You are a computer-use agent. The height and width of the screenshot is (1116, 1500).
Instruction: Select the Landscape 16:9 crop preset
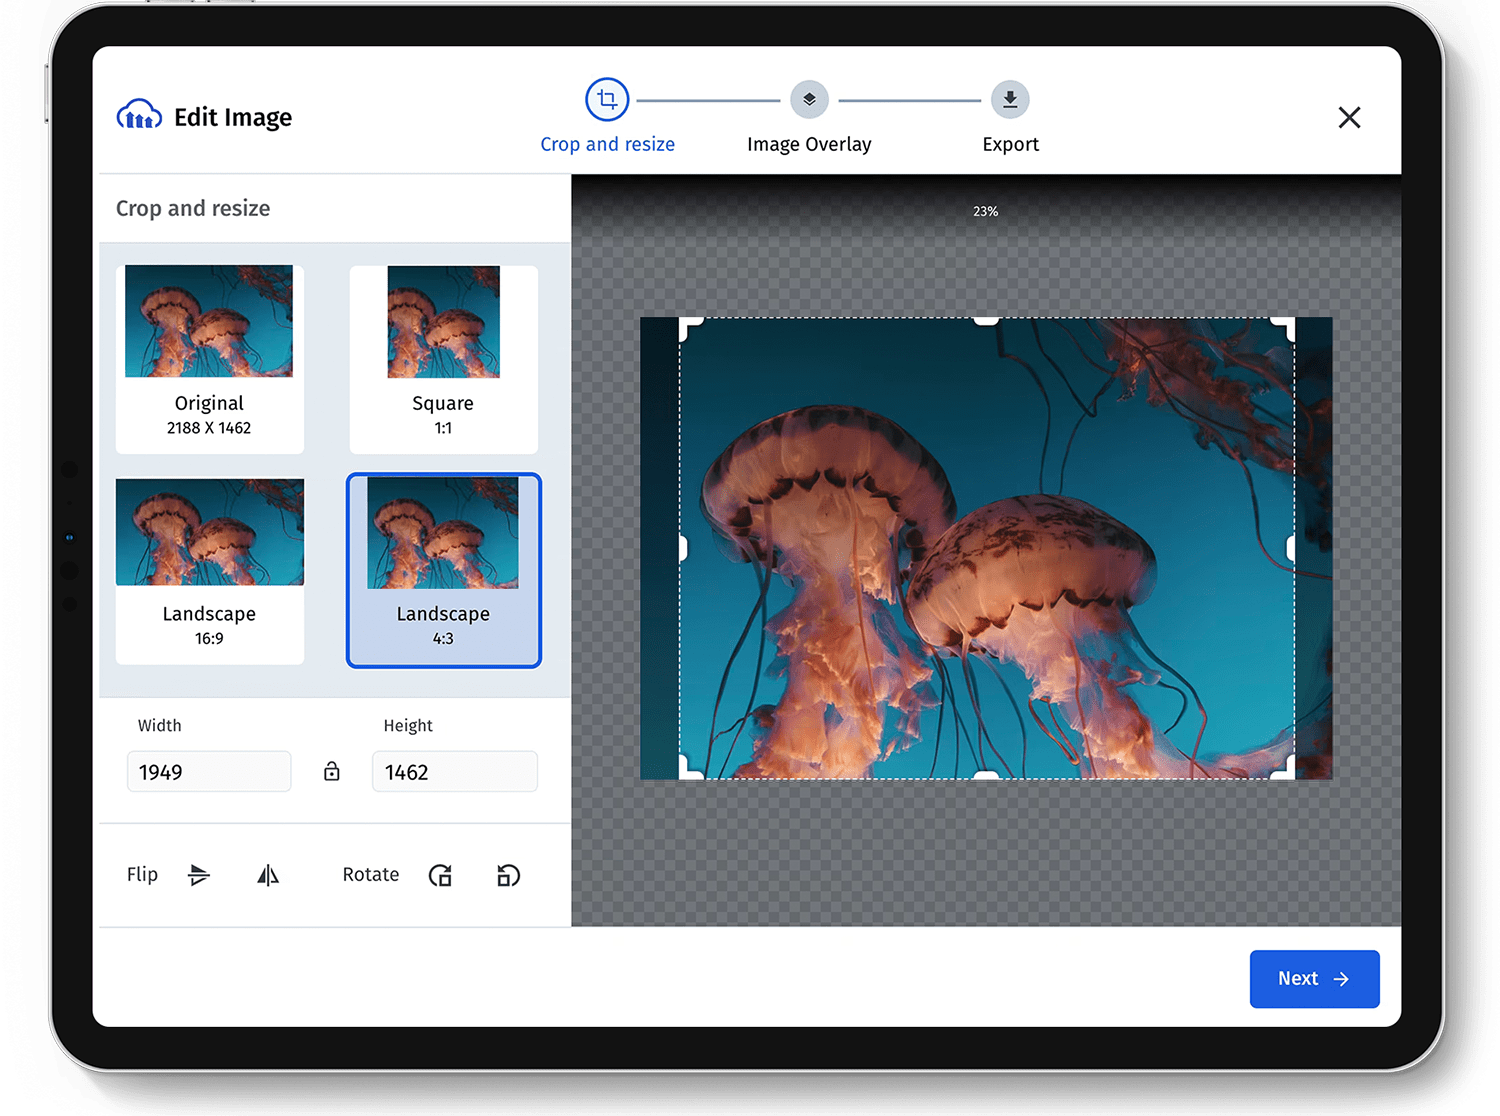pyautogui.click(x=209, y=570)
